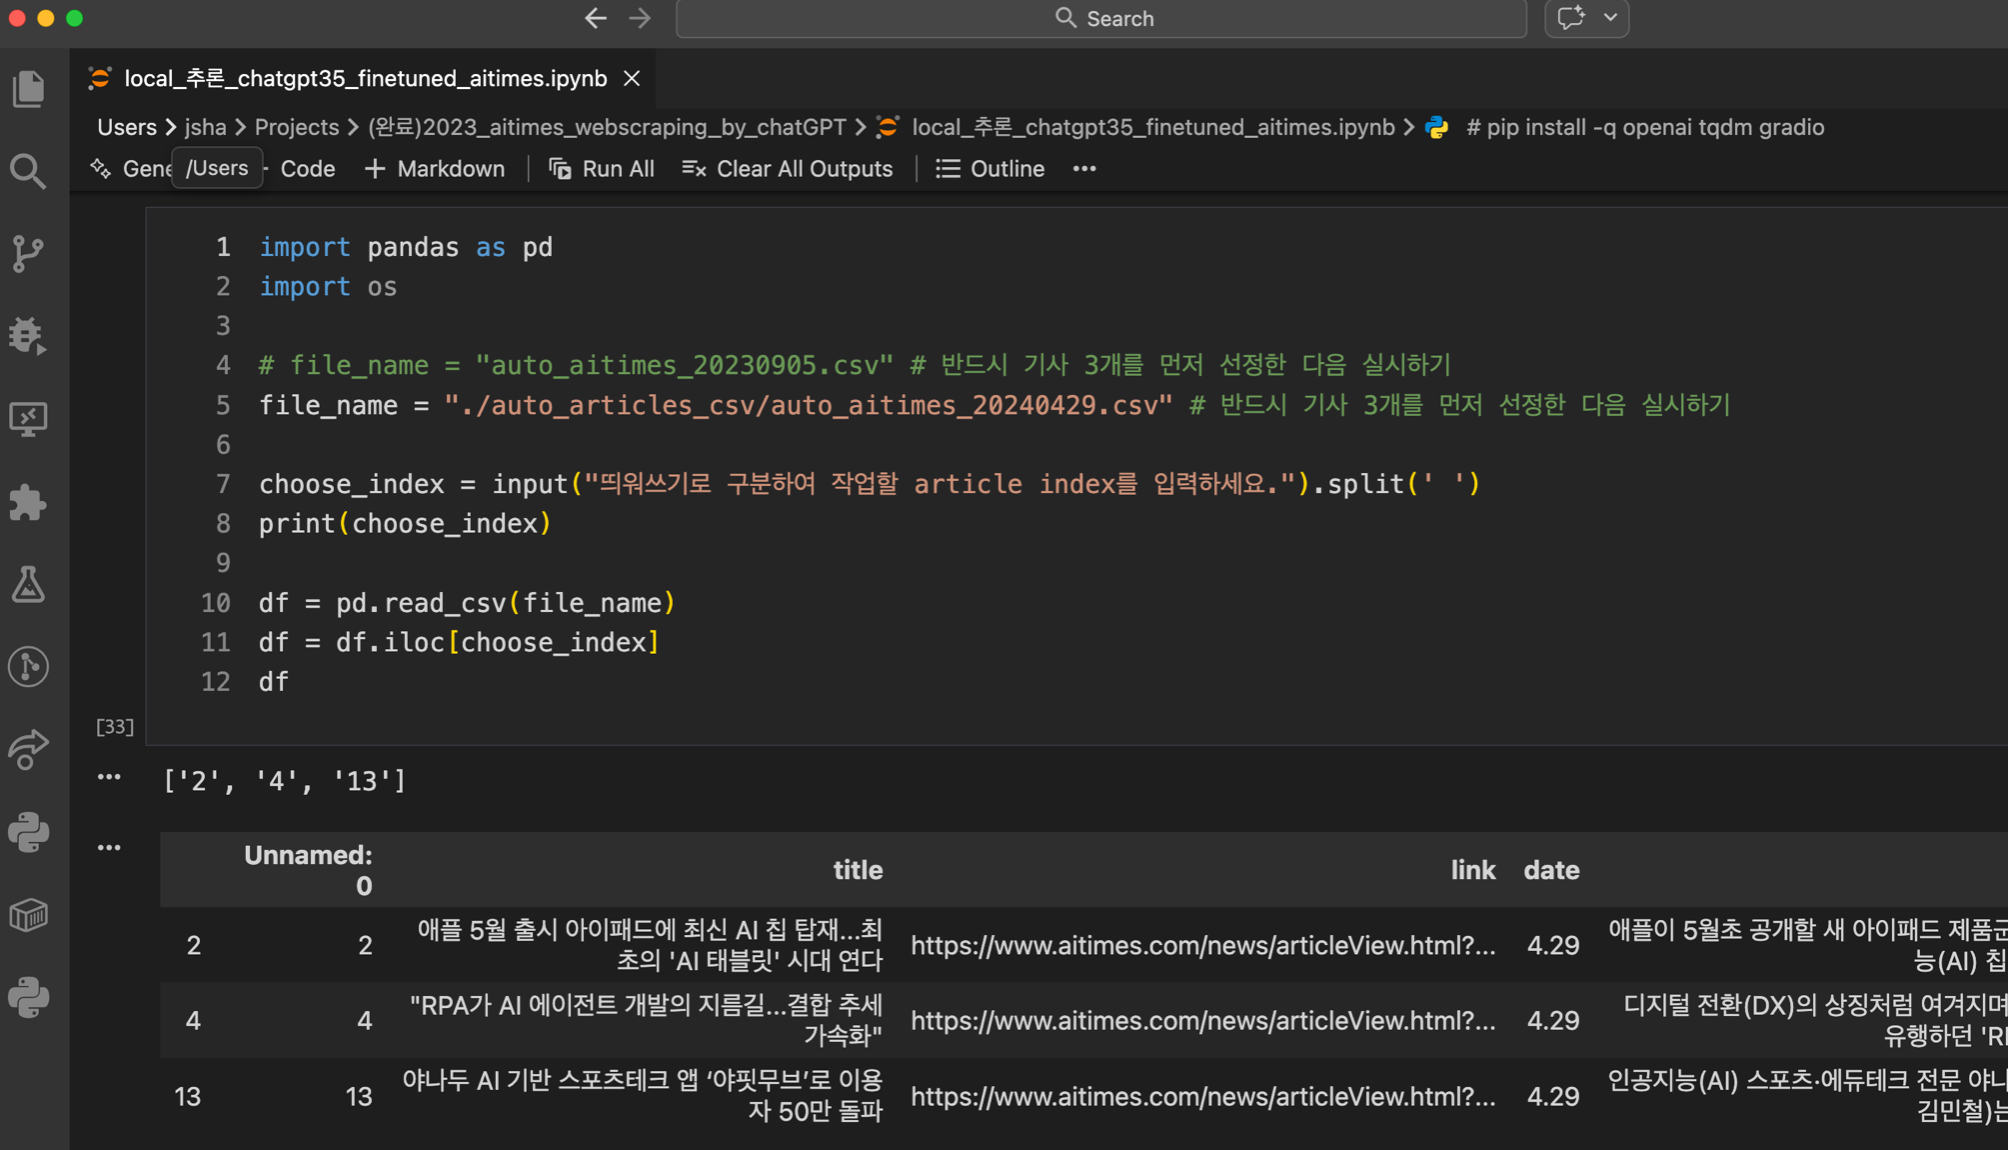This screenshot has width=2008, height=1150.
Task: Click the index label 13 in the dataframe
Action: point(187,1096)
